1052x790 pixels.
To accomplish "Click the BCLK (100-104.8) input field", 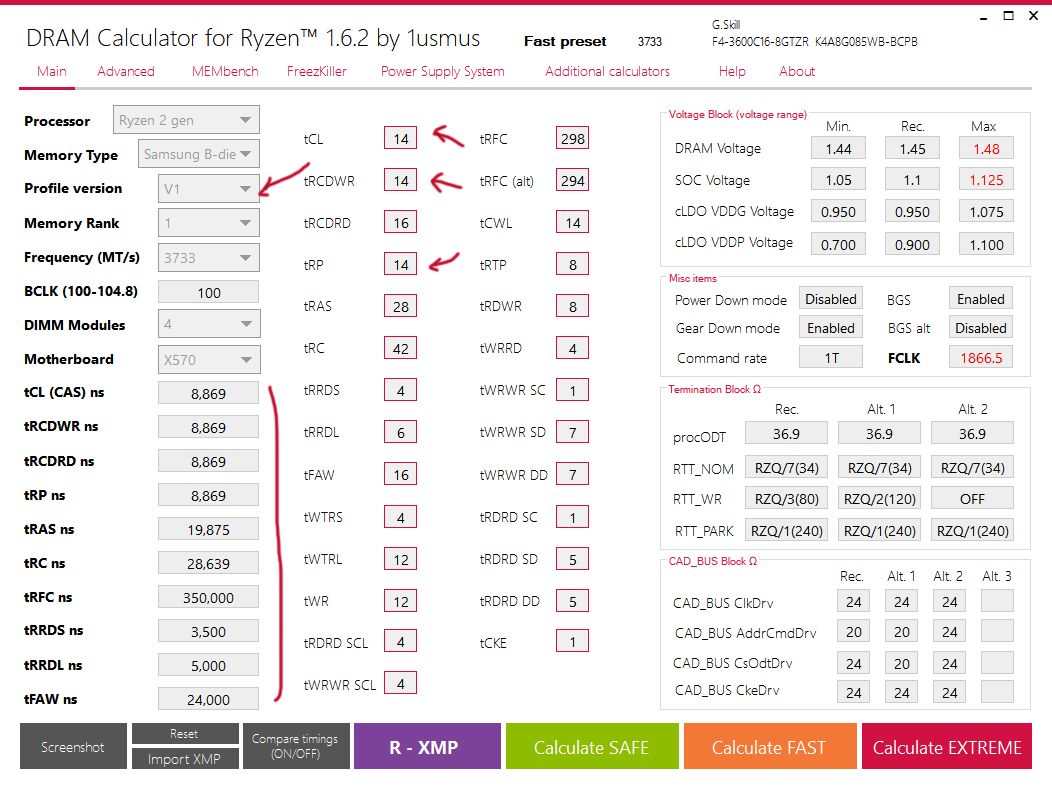I will [209, 292].
